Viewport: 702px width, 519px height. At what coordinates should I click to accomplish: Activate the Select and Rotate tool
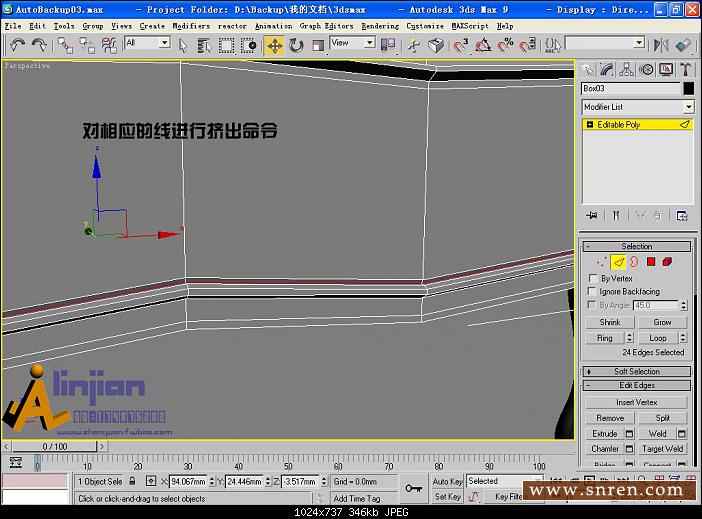(x=296, y=45)
